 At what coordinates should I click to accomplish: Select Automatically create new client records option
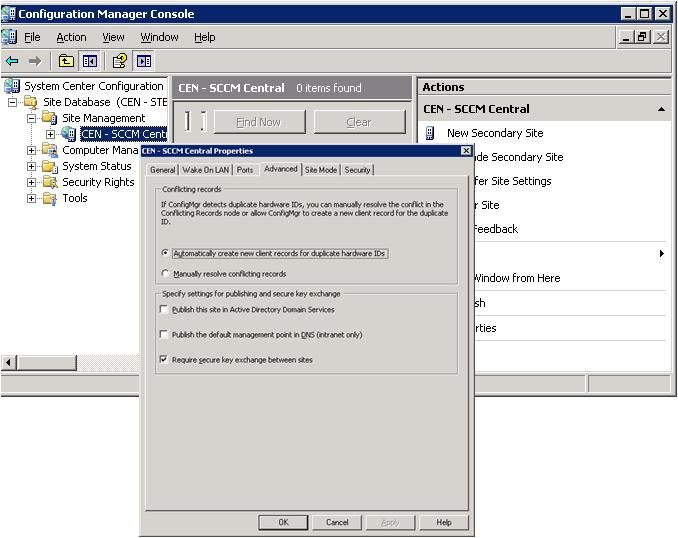coord(165,253)
